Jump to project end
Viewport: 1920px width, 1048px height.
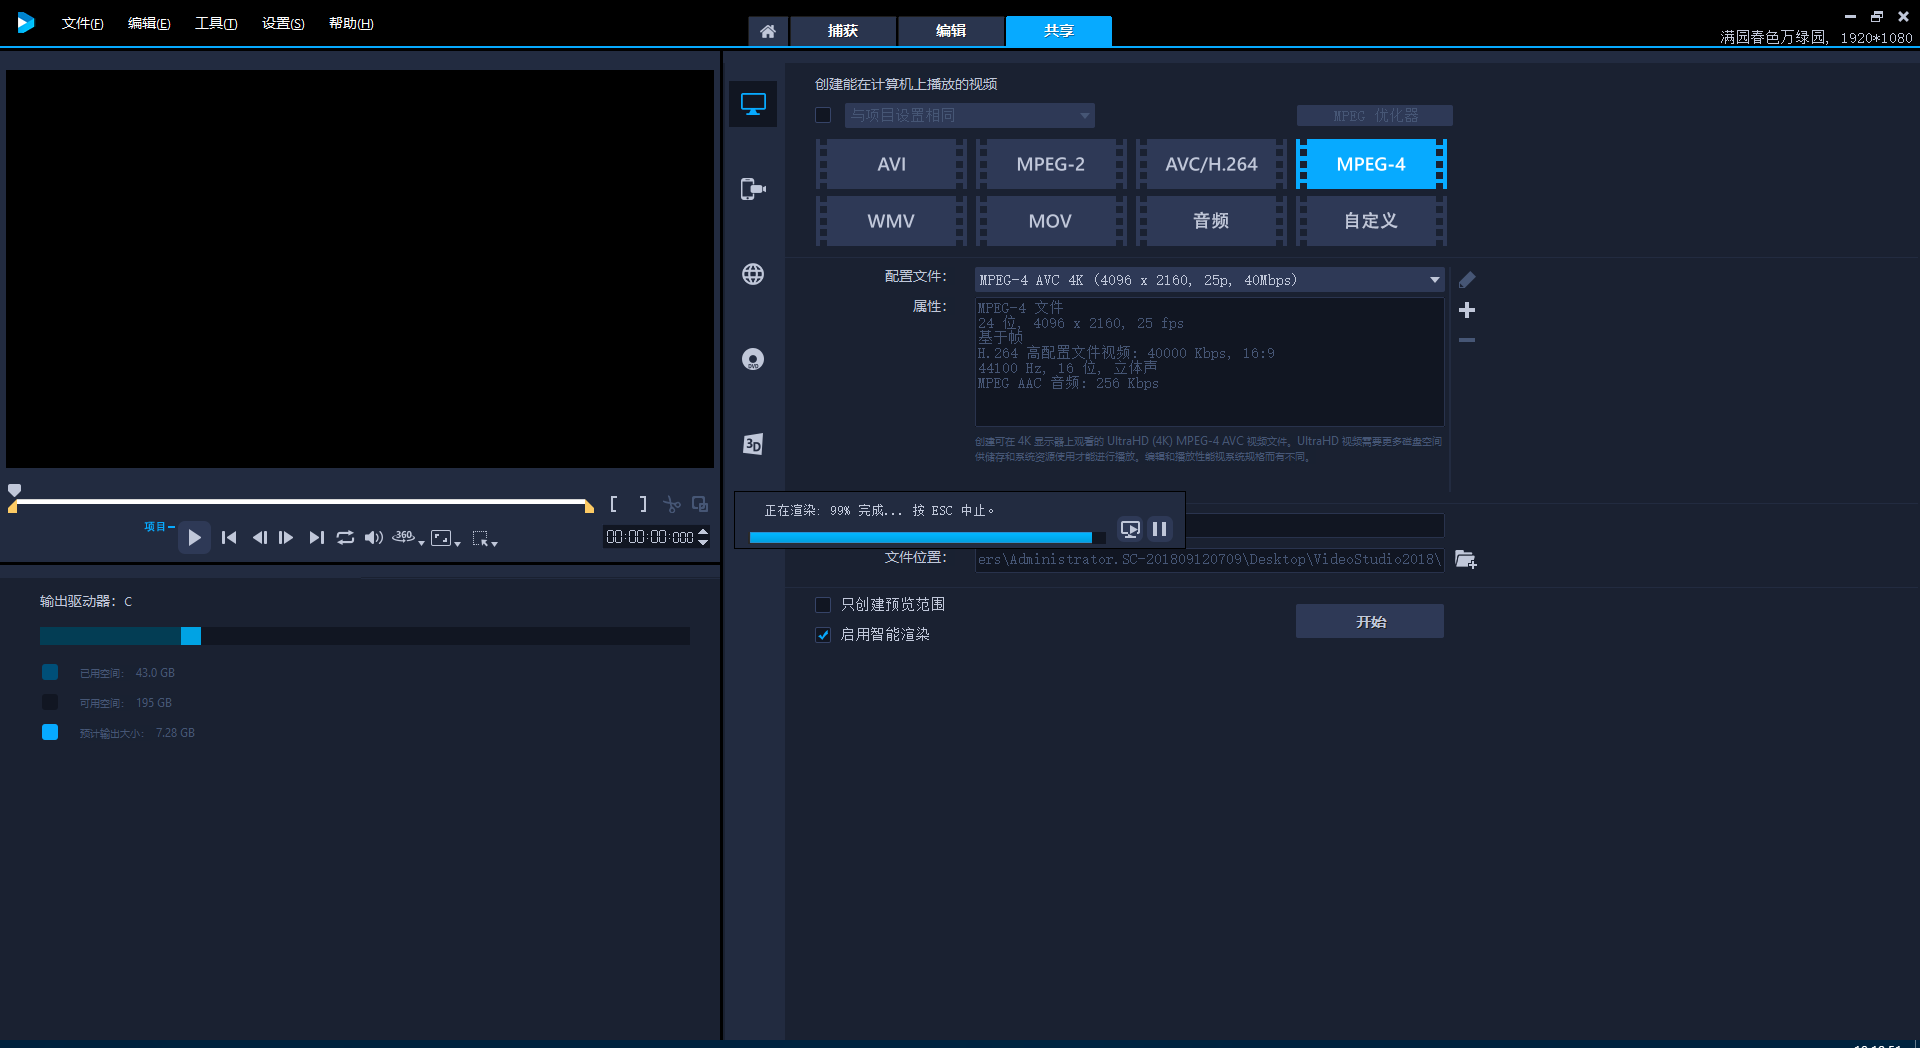pos(316,537)
